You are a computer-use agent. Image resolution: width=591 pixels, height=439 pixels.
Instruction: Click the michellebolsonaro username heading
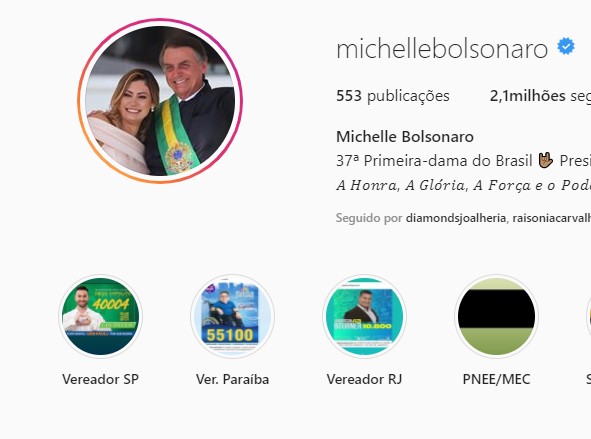[x=442, y=48]
